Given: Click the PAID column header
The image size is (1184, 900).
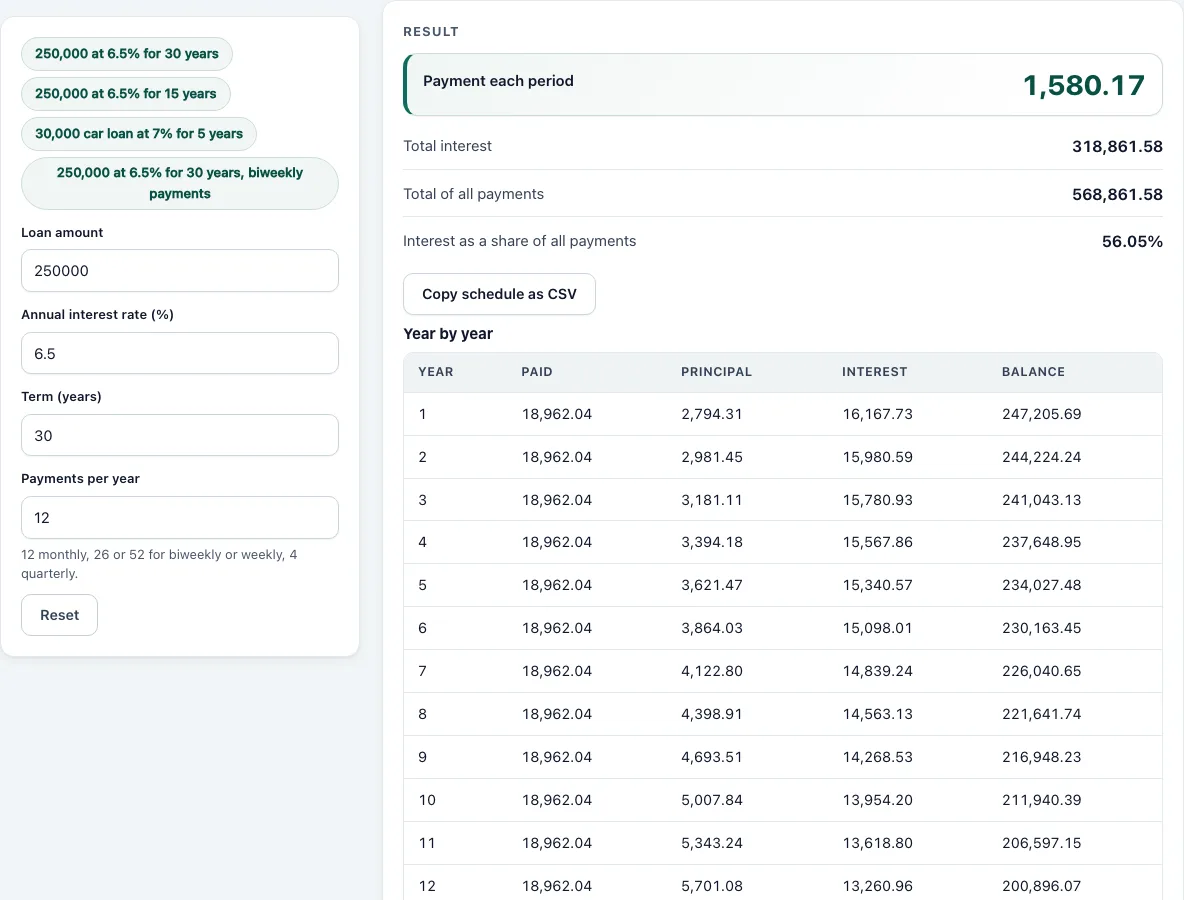Looking at the screenshot, I should click(x=537, y=371).
